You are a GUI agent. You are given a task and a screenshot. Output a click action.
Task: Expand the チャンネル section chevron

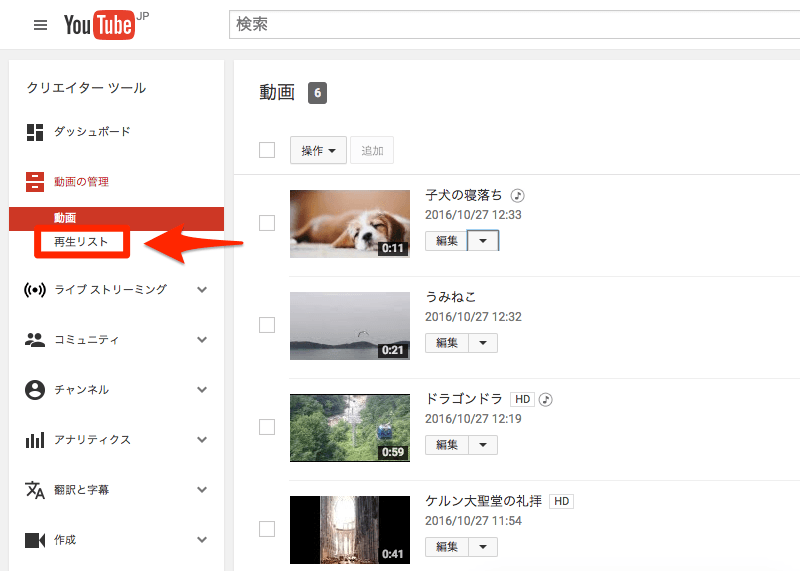click(x=202, y=390)
